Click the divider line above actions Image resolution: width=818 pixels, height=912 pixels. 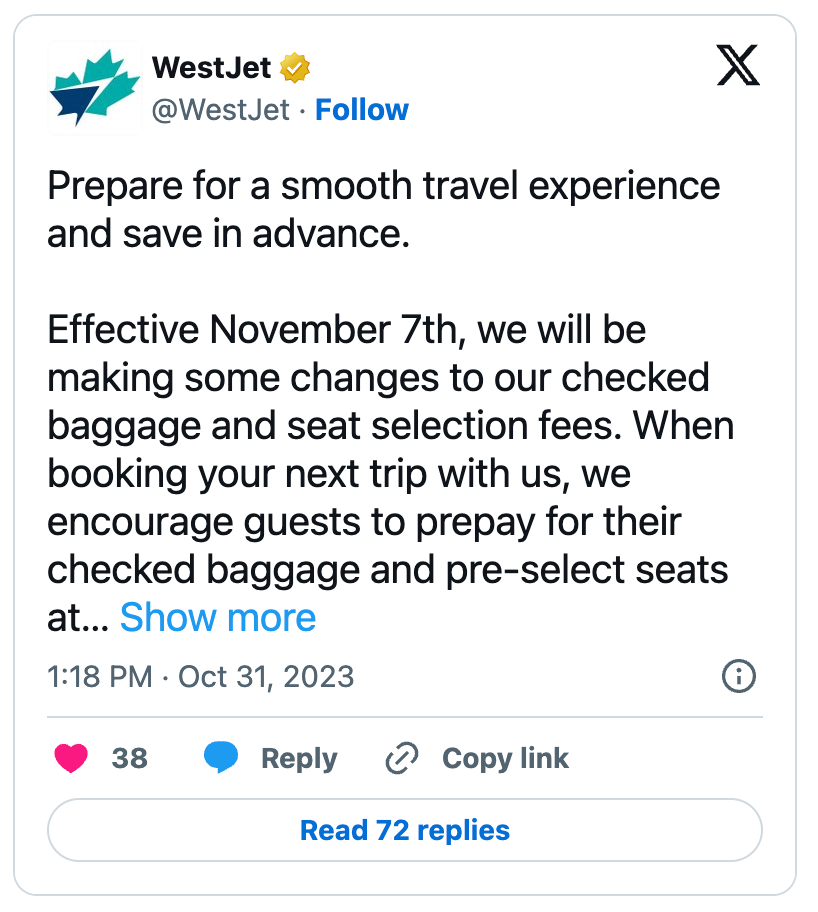(405, 717)
